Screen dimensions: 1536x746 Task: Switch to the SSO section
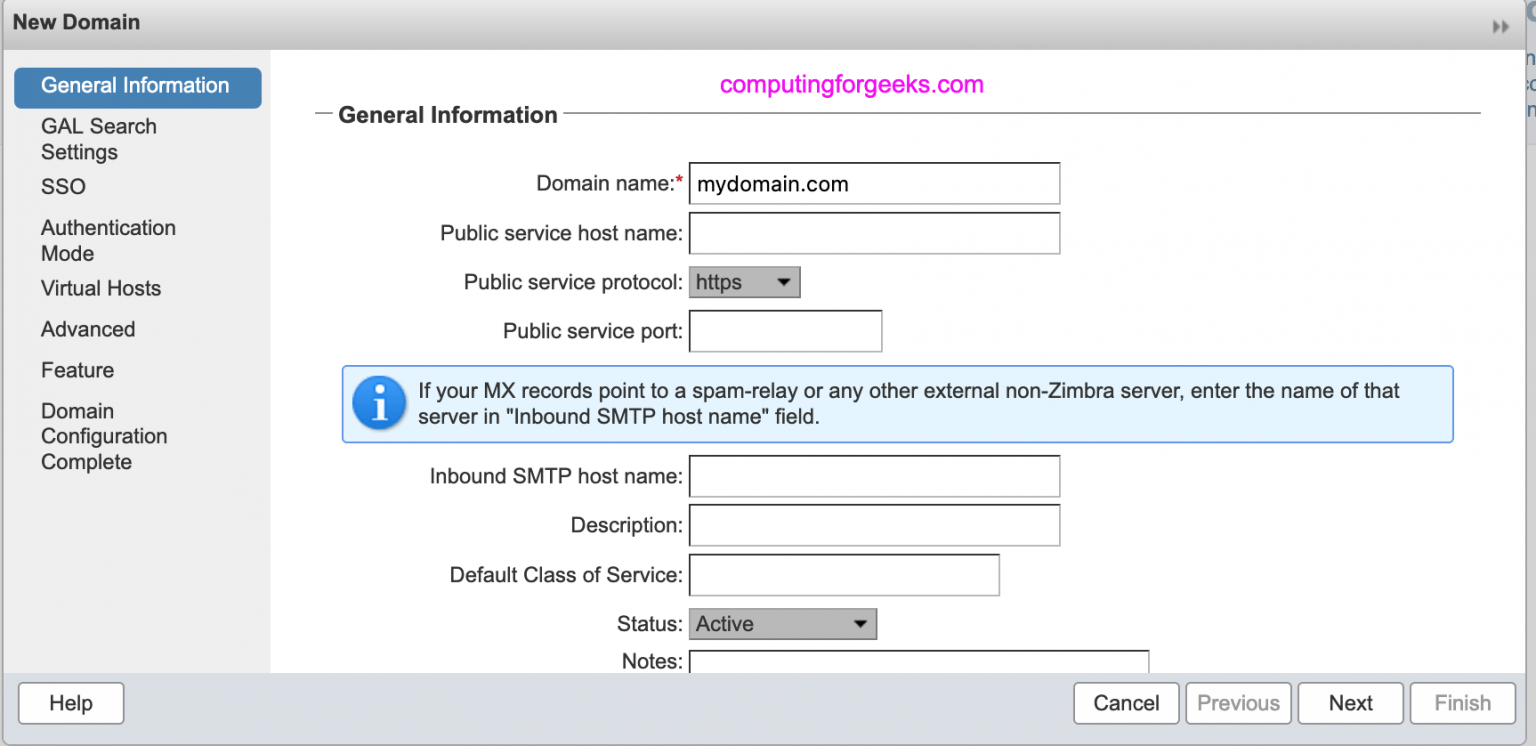62,186
